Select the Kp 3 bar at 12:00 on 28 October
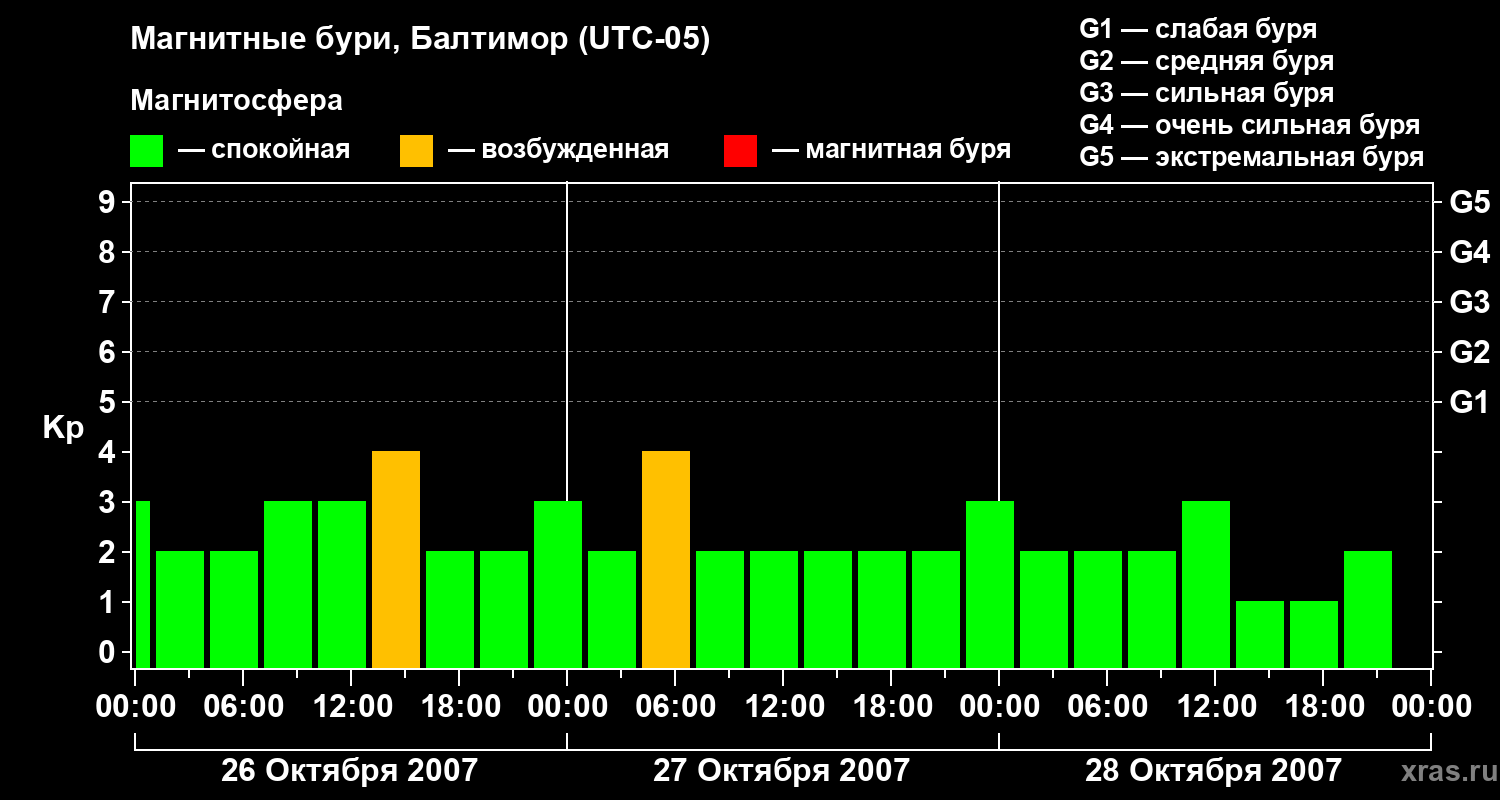Image resolution: width=1500 pixels, height=800 pixels. 1206,584
